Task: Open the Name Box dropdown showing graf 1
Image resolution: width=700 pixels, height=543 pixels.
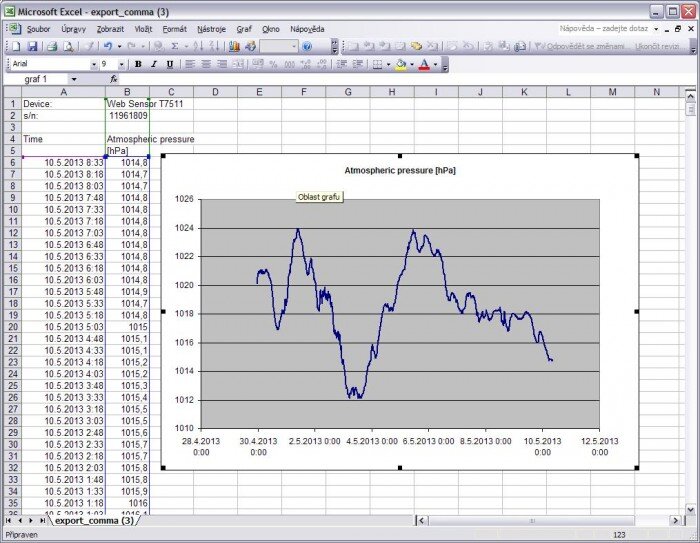Action: [x=74, y=79]
